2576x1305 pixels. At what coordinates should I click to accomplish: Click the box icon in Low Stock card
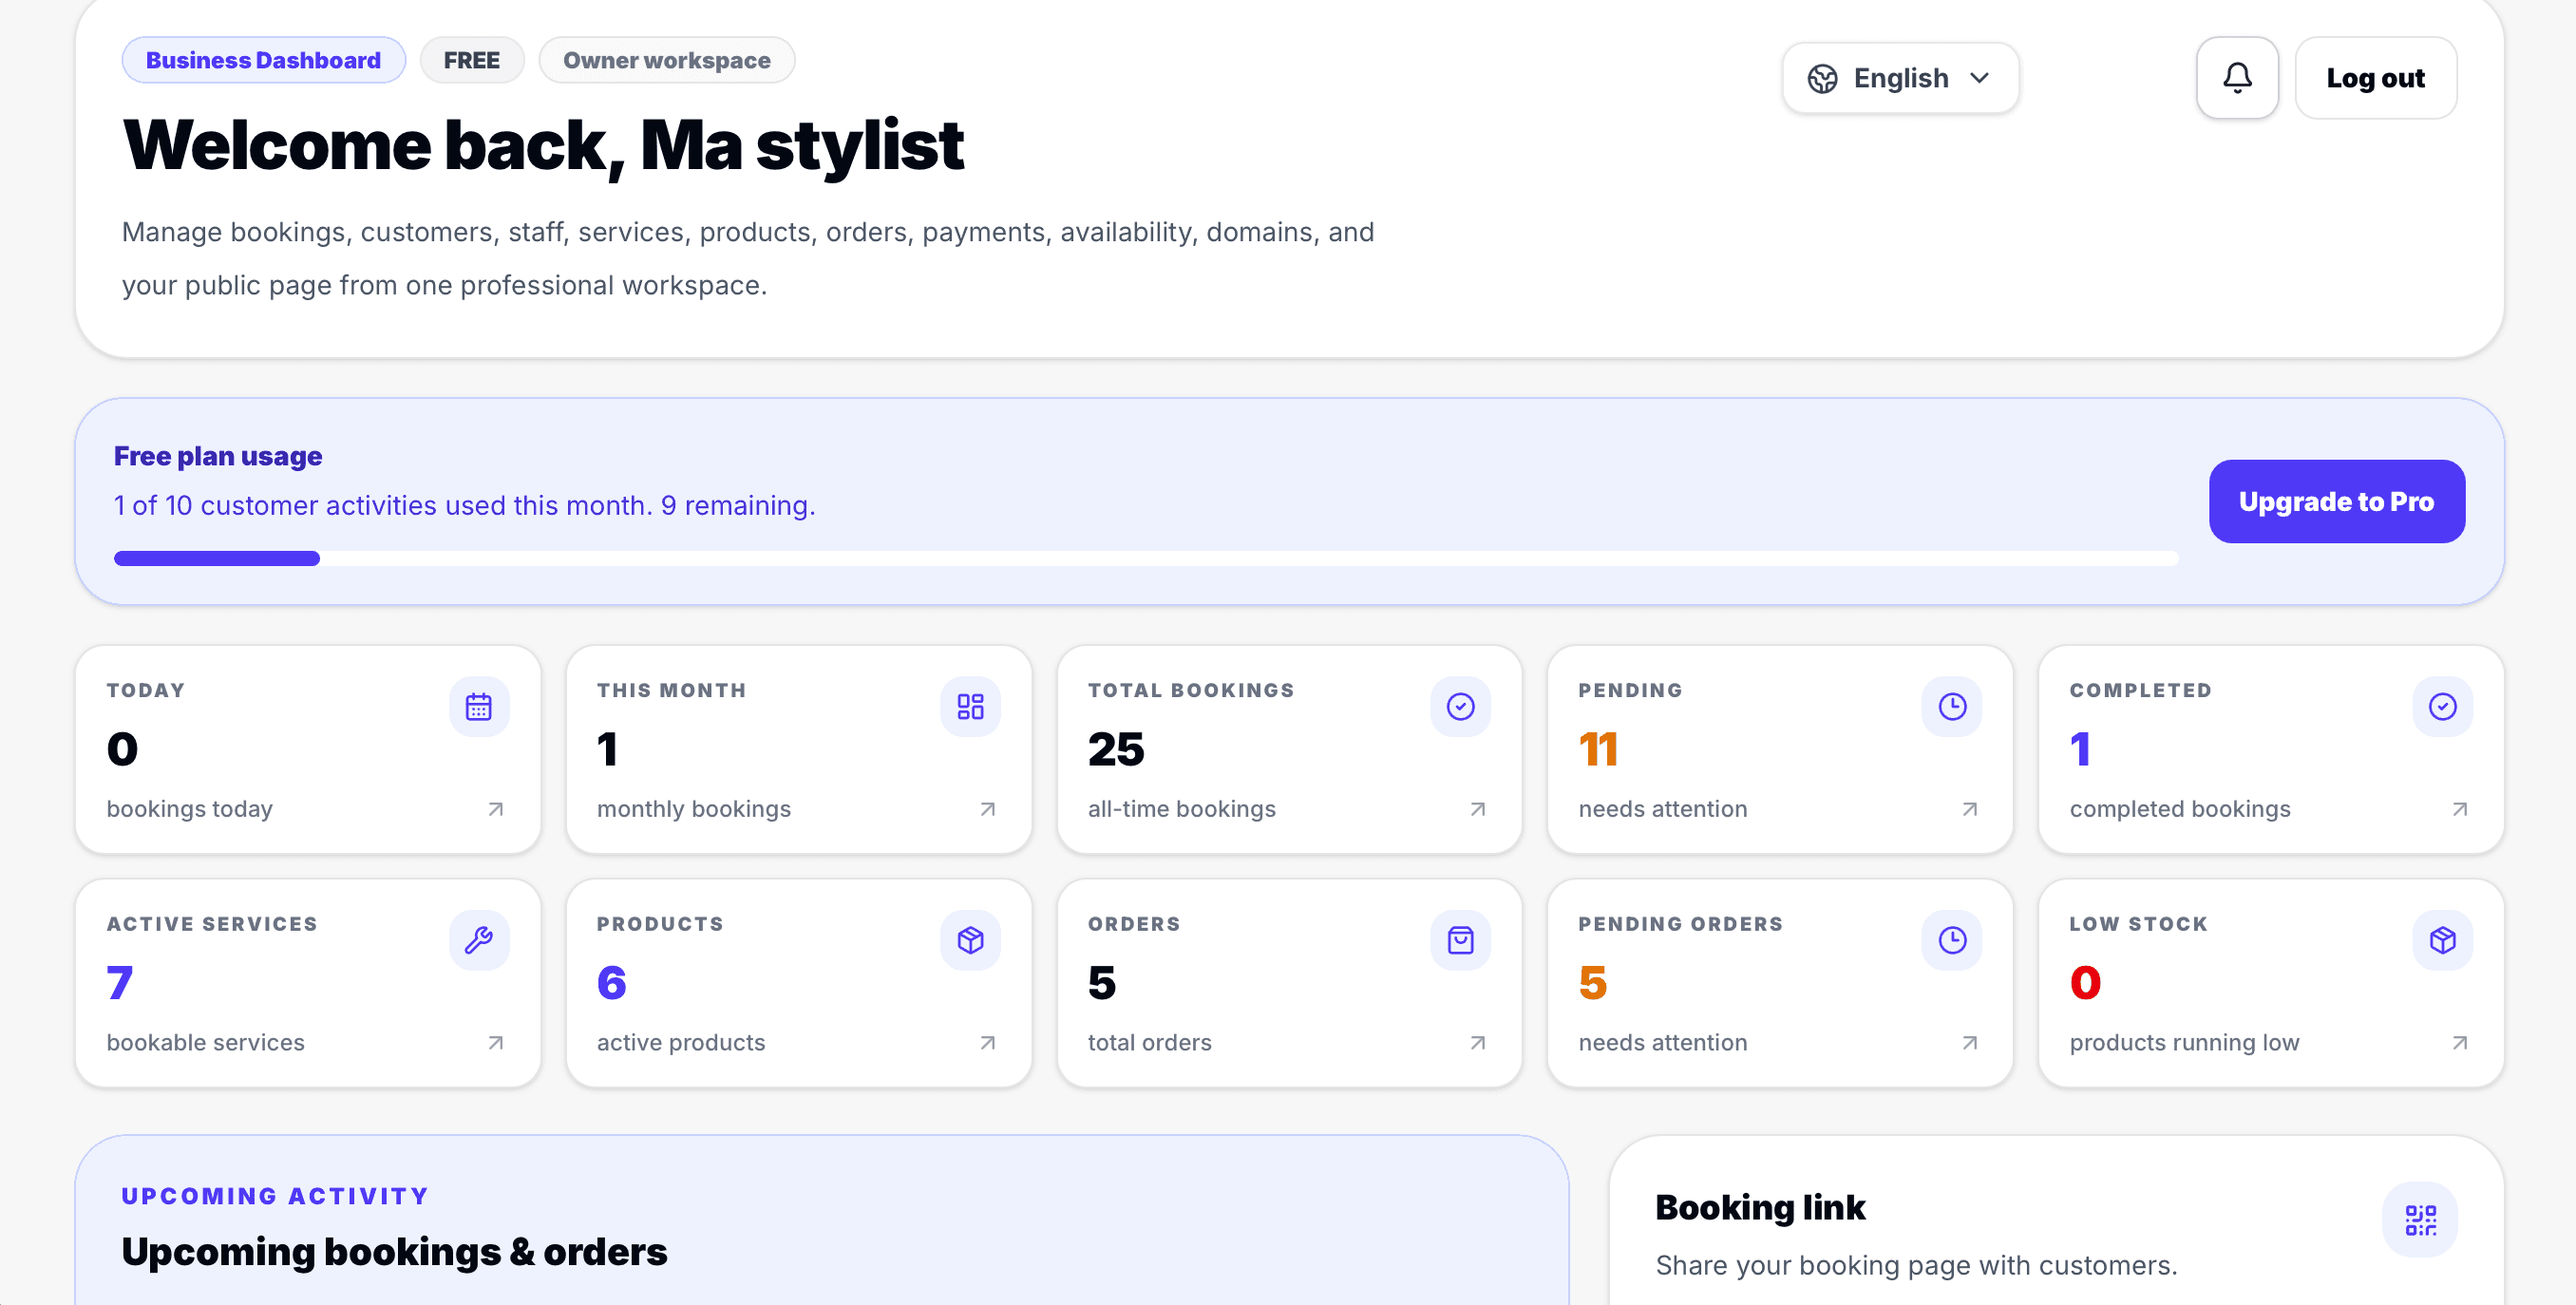point(2442,940)
